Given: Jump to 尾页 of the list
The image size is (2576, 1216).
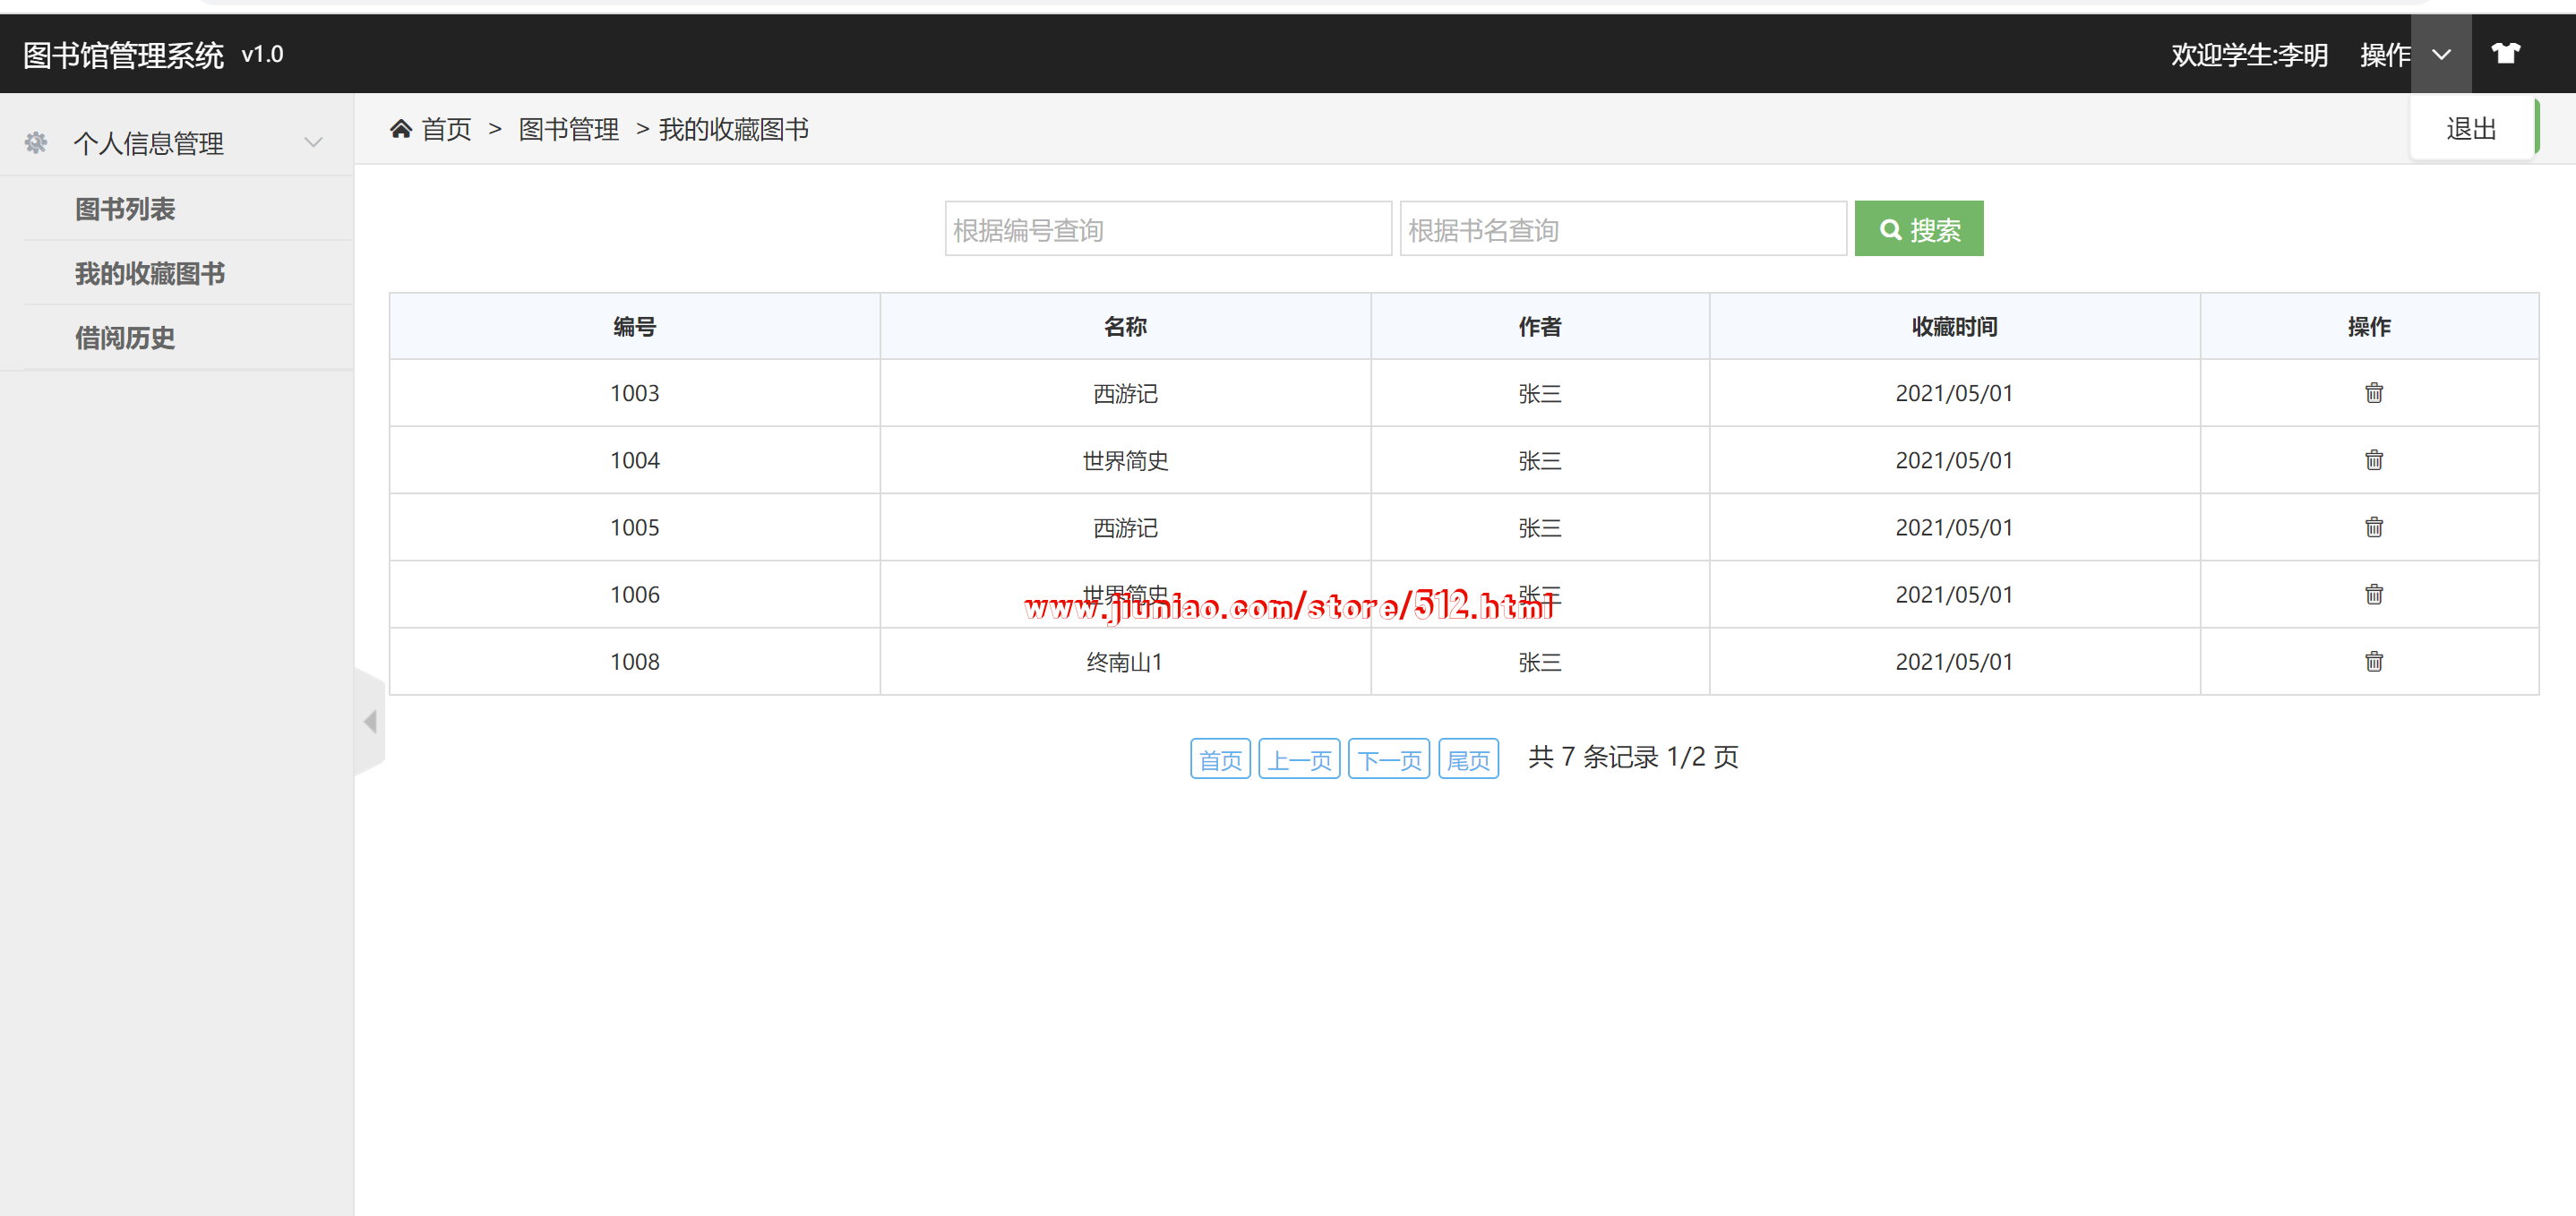Looking at the screenshot, I should pos(1467,759).
